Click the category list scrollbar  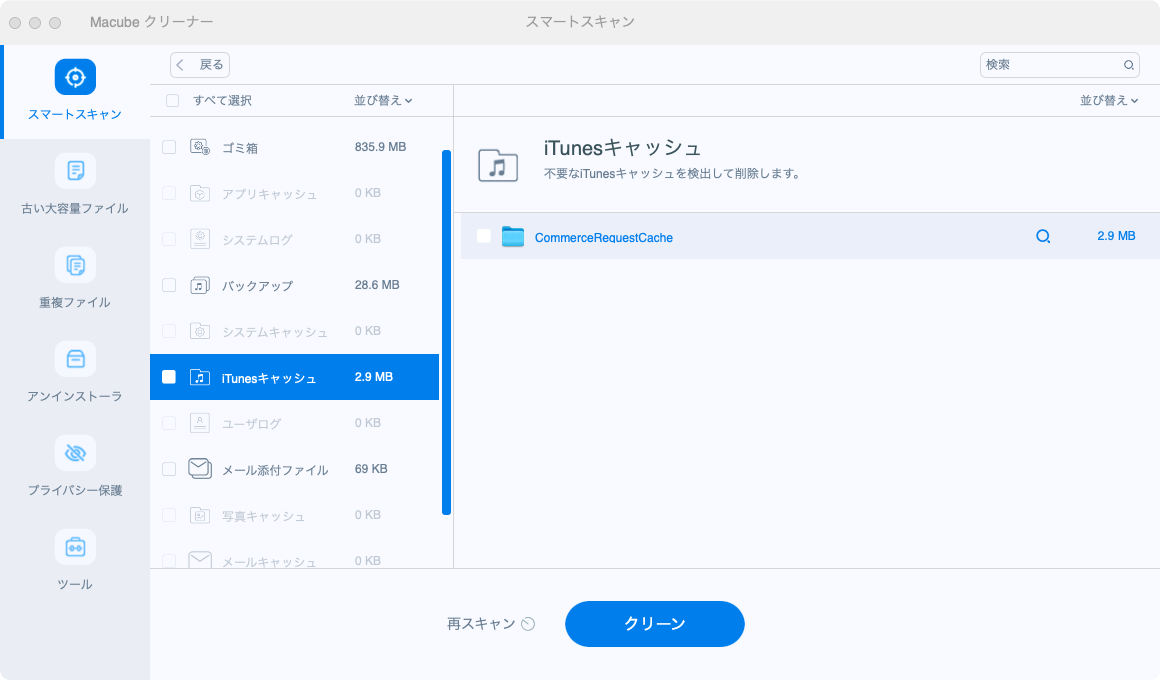point(446,332)
